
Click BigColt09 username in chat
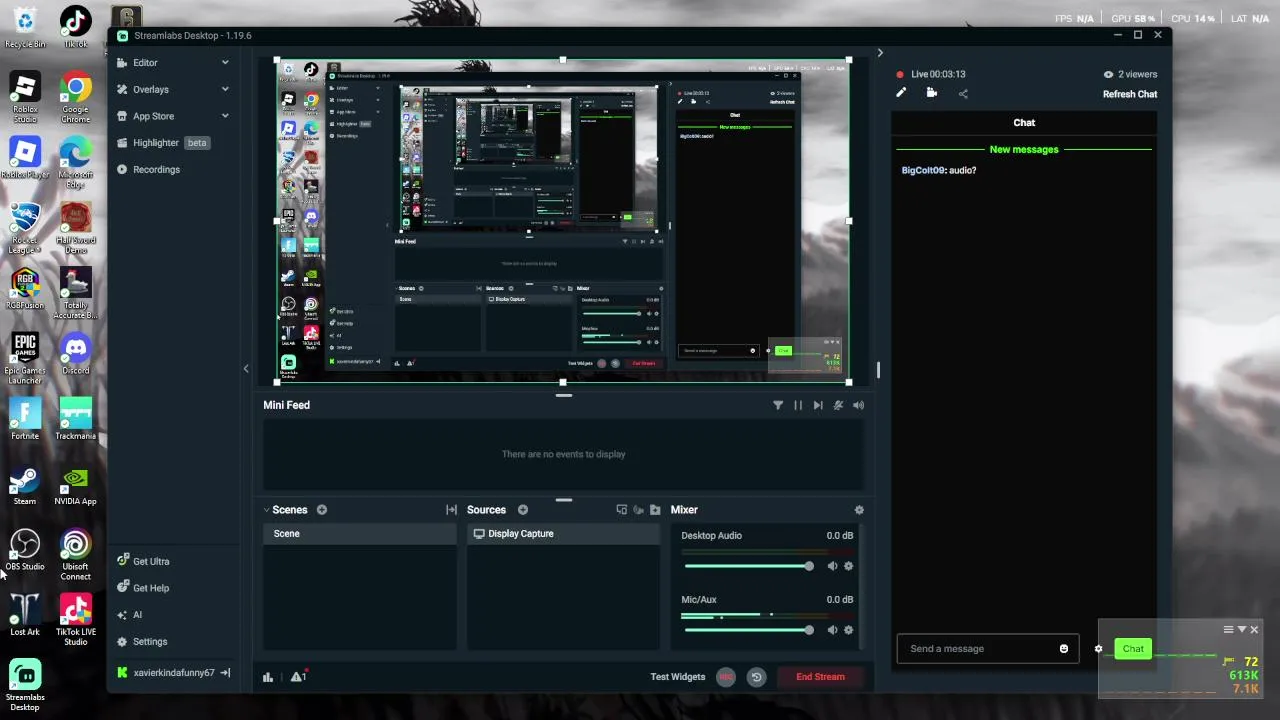click(923, 170)
